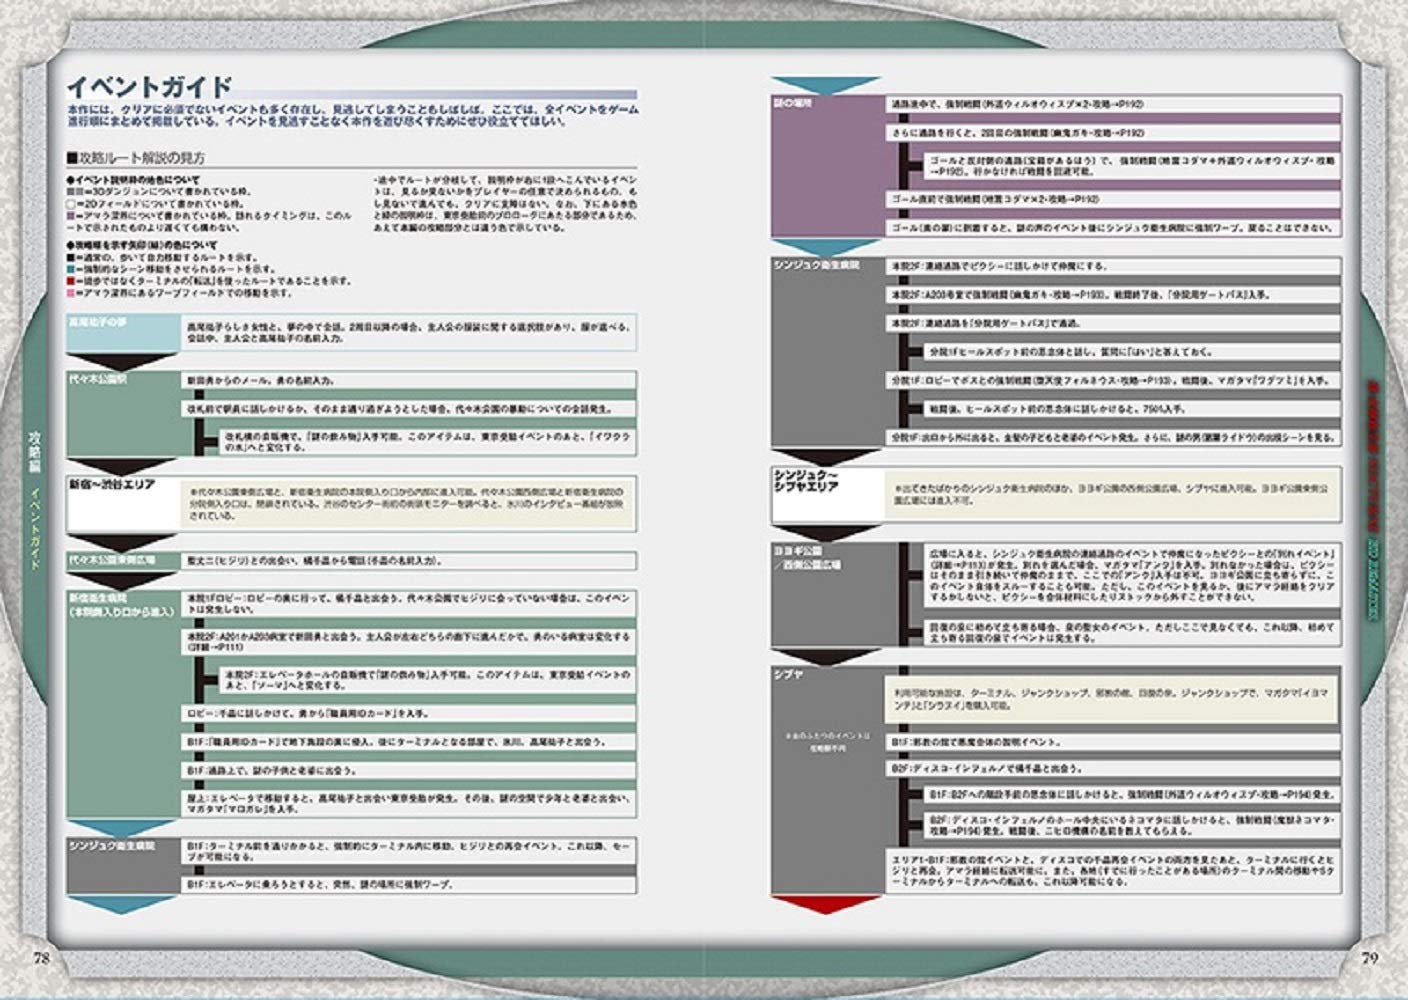Click the teal arrow between 謎の場所 and シンジュク衛生病院

click(x=826, y=248)
